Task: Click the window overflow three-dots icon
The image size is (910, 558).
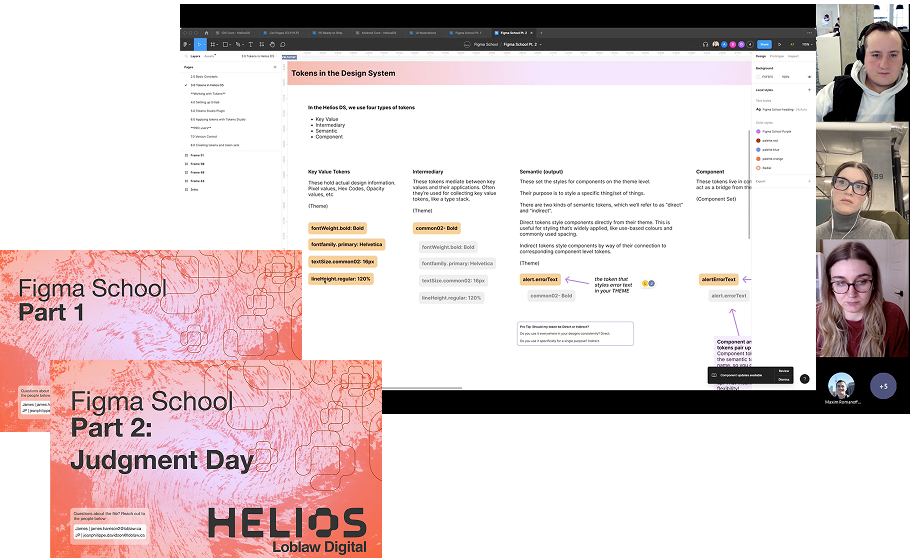Action: pos(809,33)
